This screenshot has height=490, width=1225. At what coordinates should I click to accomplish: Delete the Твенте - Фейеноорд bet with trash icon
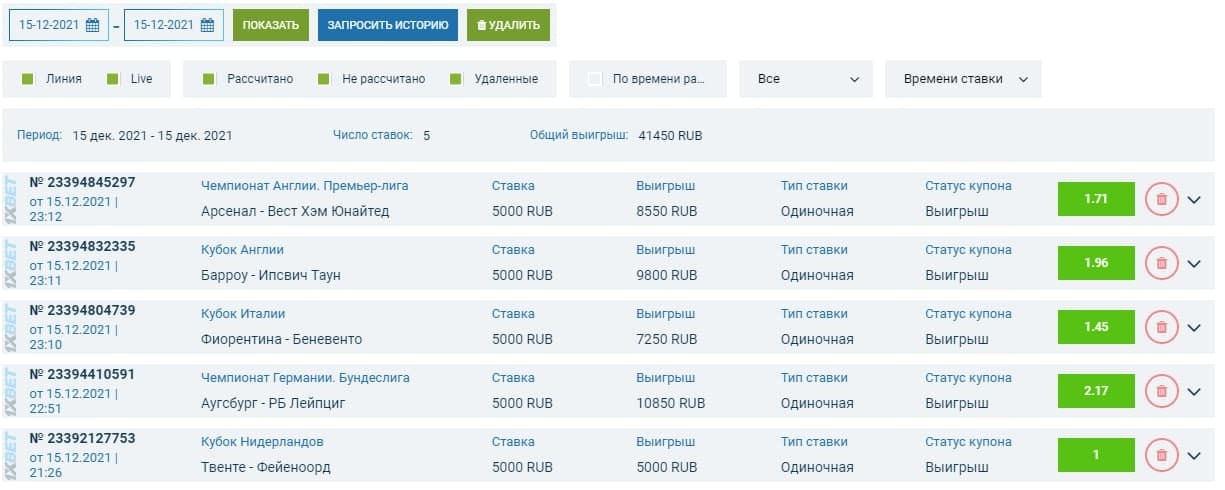(x=1161, y=455)
